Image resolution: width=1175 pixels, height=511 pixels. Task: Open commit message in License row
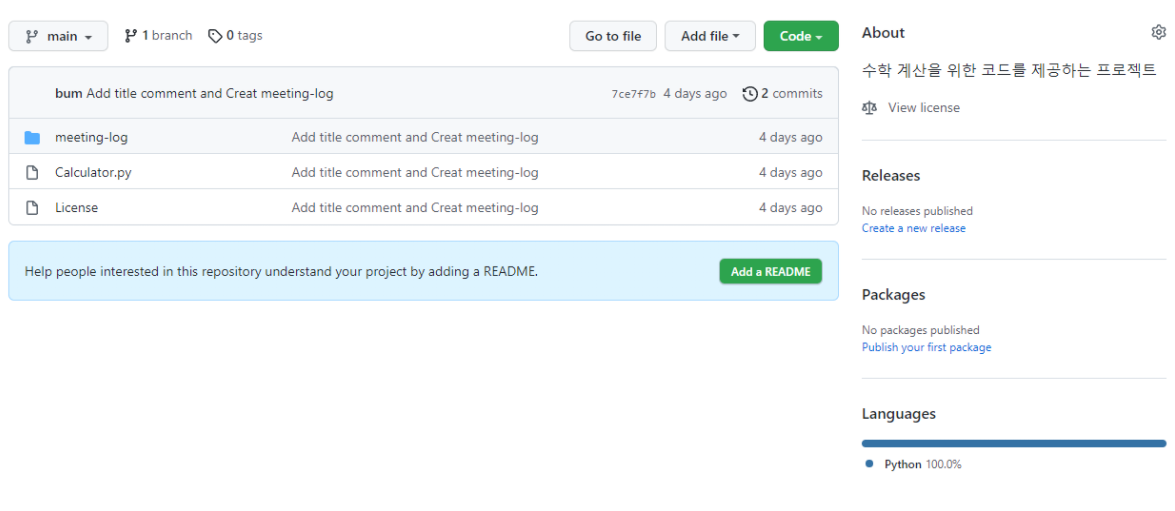coord(414,208)
